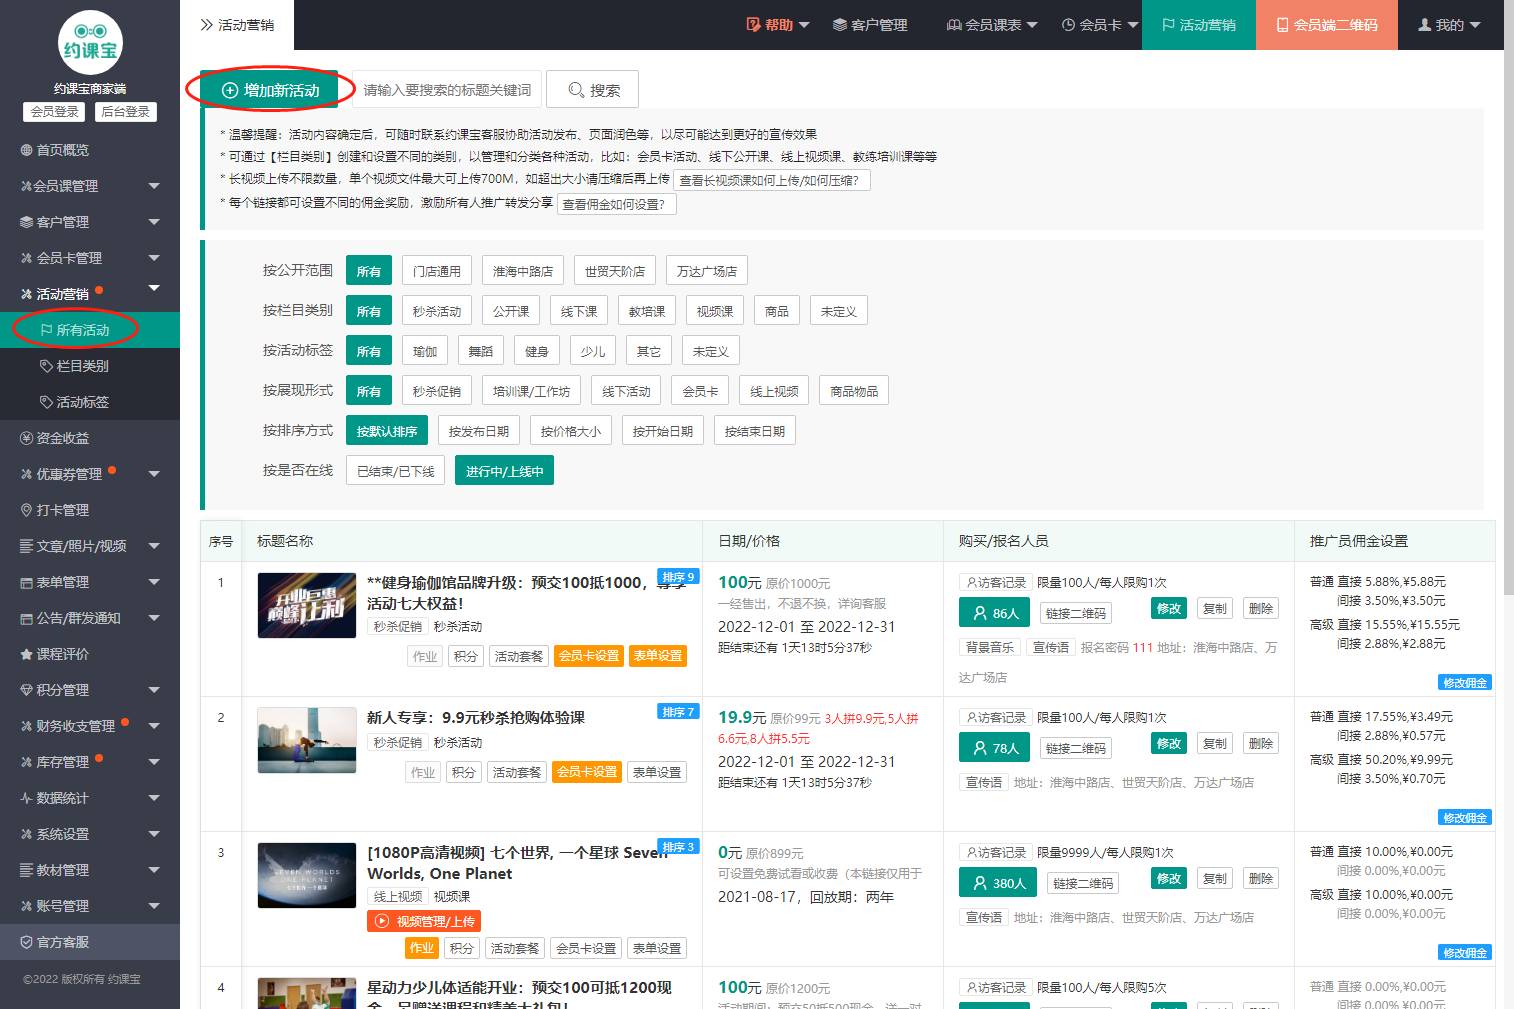Screen dimensions: 1514x1009
Task: Click the 搜索 button
Action: pyautogui.click(x=593, y=90)
